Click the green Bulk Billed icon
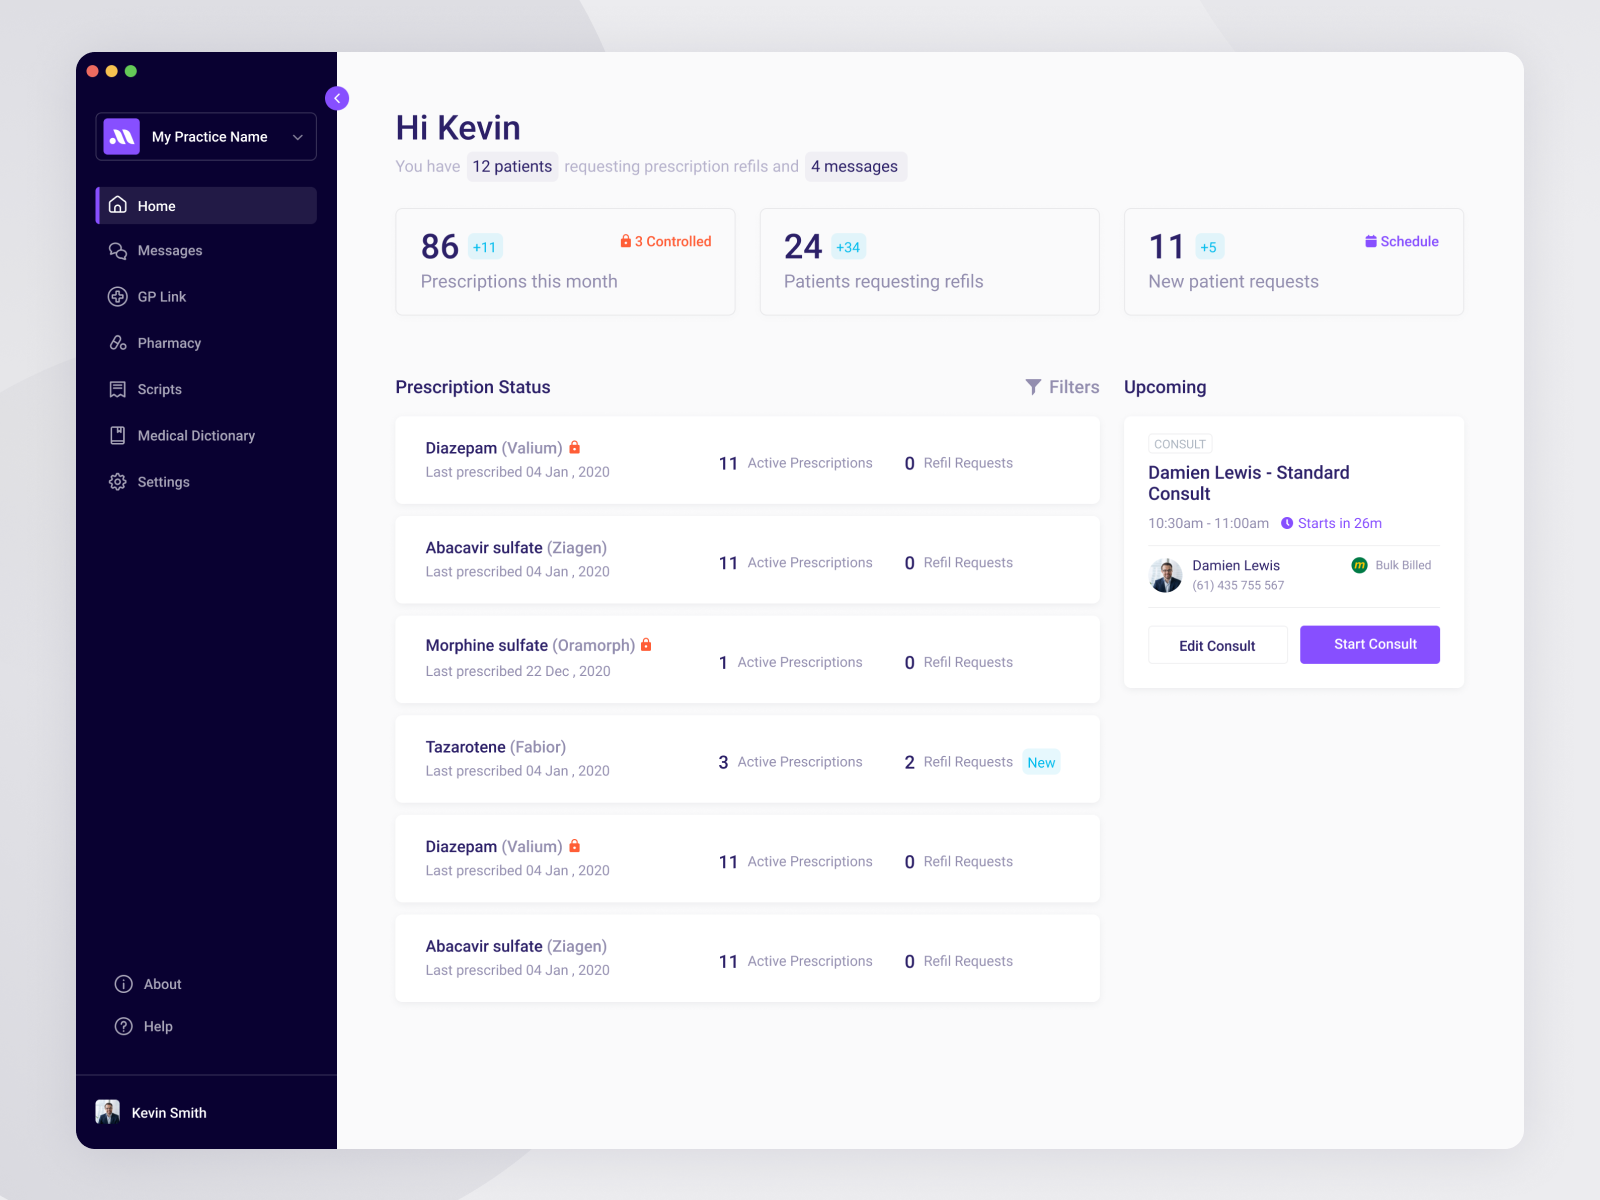 tap(1359, 565)
